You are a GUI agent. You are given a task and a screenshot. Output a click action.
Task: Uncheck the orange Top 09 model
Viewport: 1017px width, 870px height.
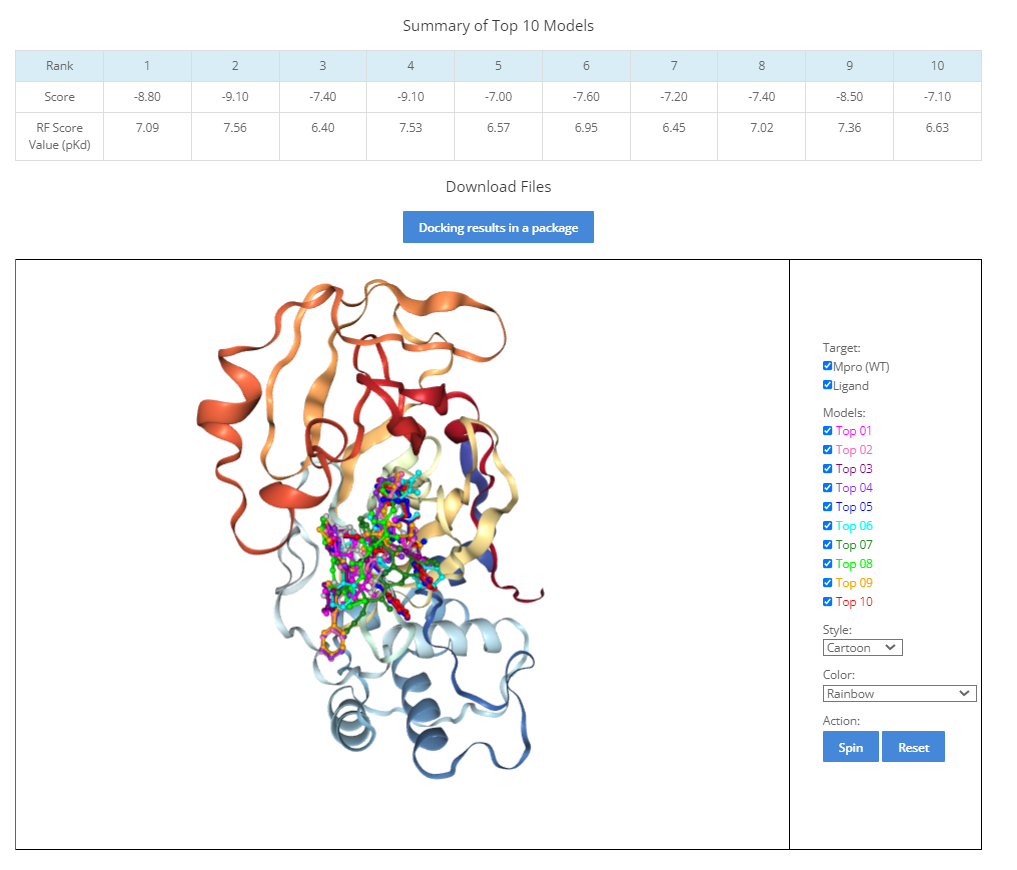pyautogui.click(x=827, y=583)
